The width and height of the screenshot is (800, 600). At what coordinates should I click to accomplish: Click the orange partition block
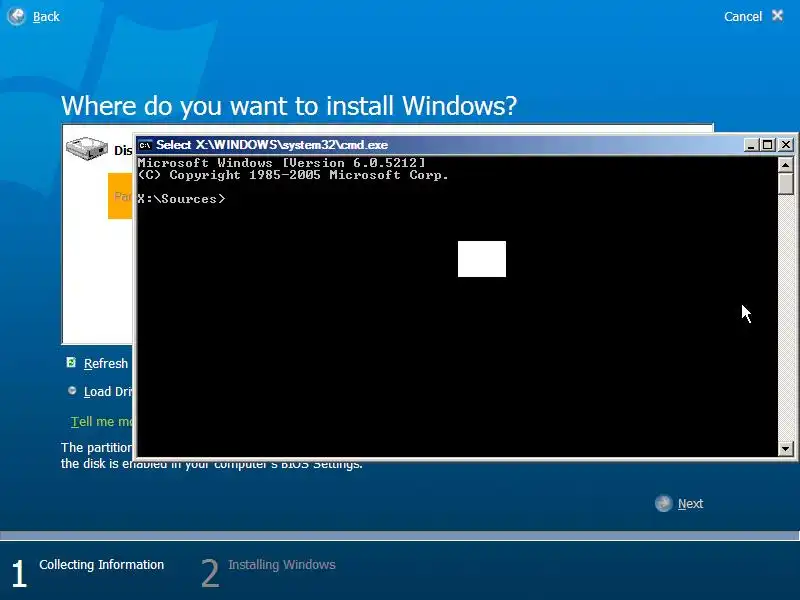click(x=120, y=196)
